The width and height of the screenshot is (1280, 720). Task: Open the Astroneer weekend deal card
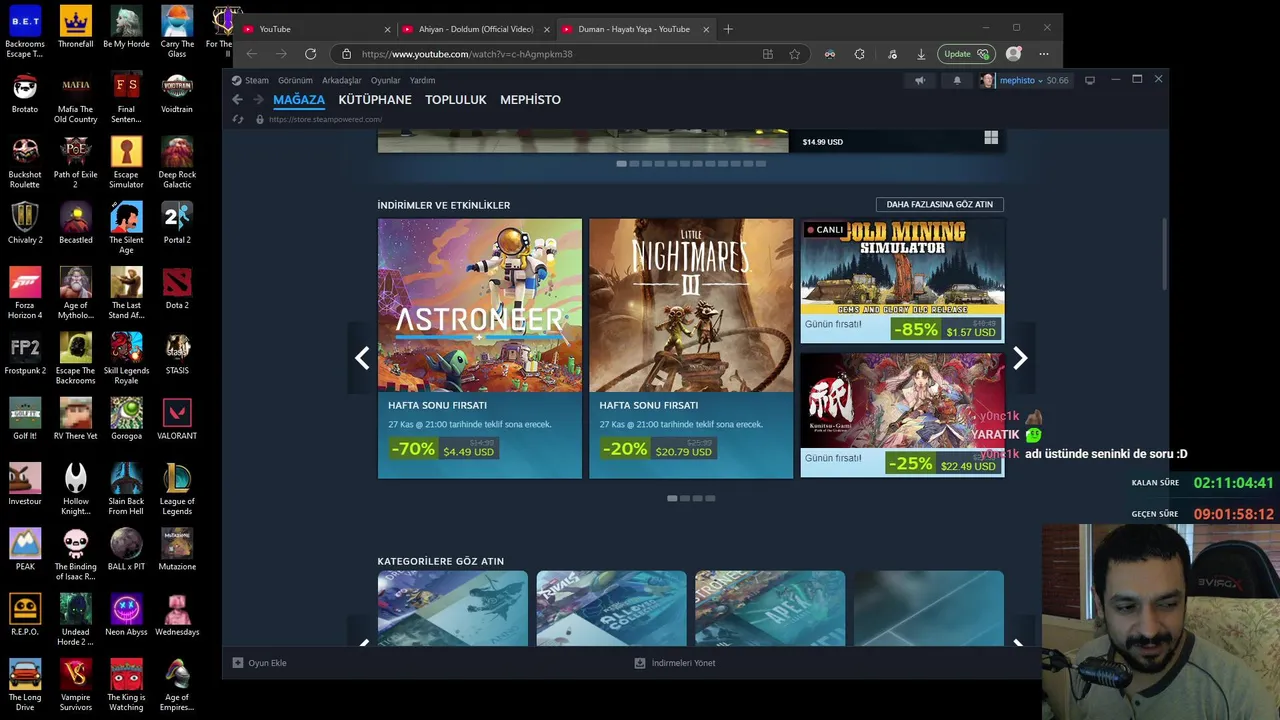pos(480,348)
